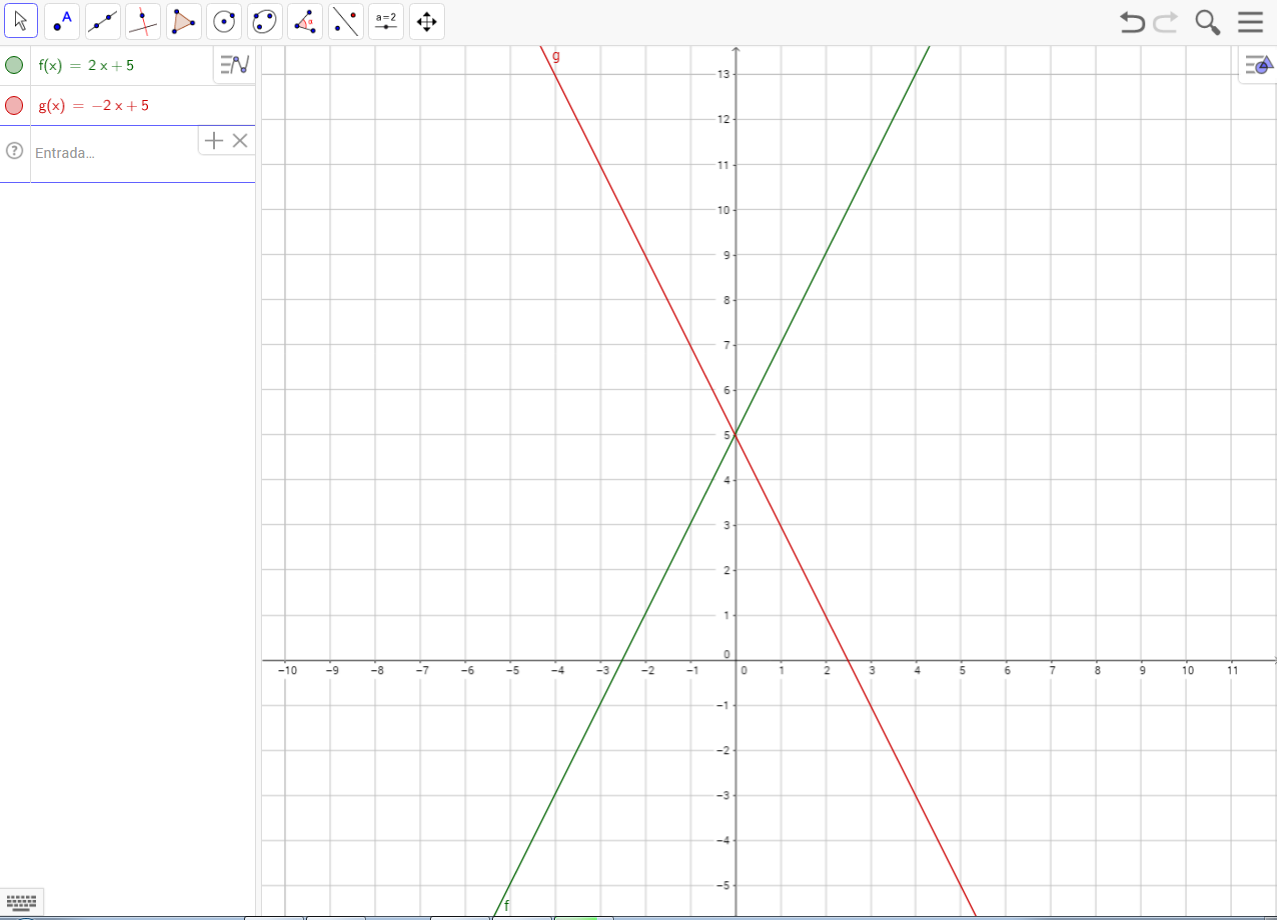The width and height of the screenshot is (1277, 920).
Task: Select the Reflect about Line tool
Action: pos(345,21)
